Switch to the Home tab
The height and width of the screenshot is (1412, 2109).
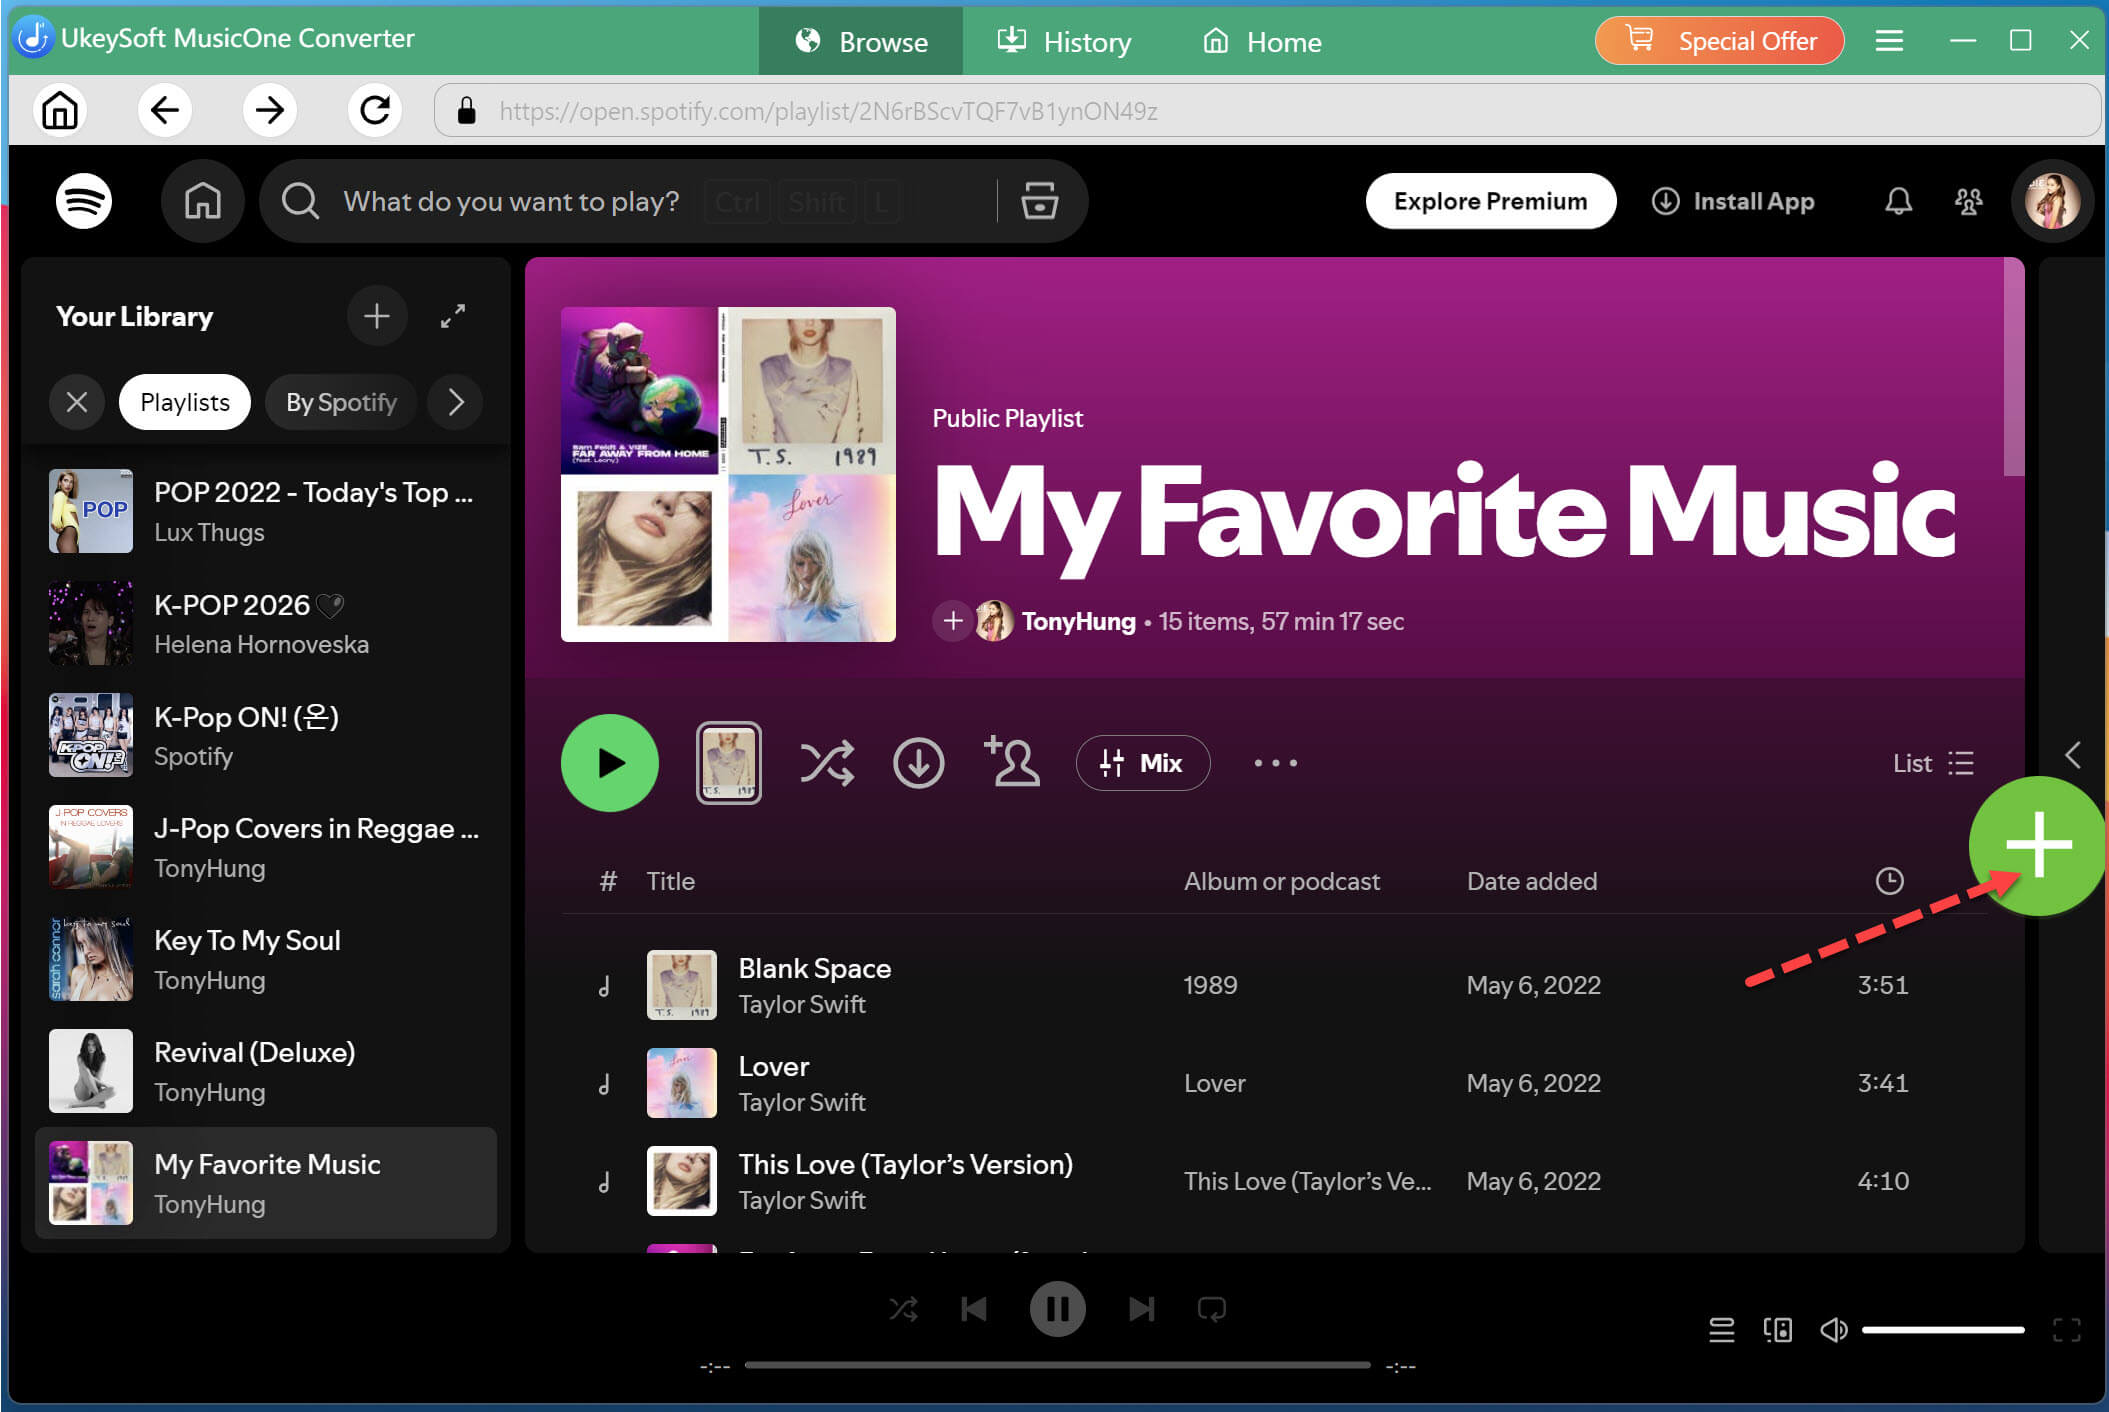1262,41
